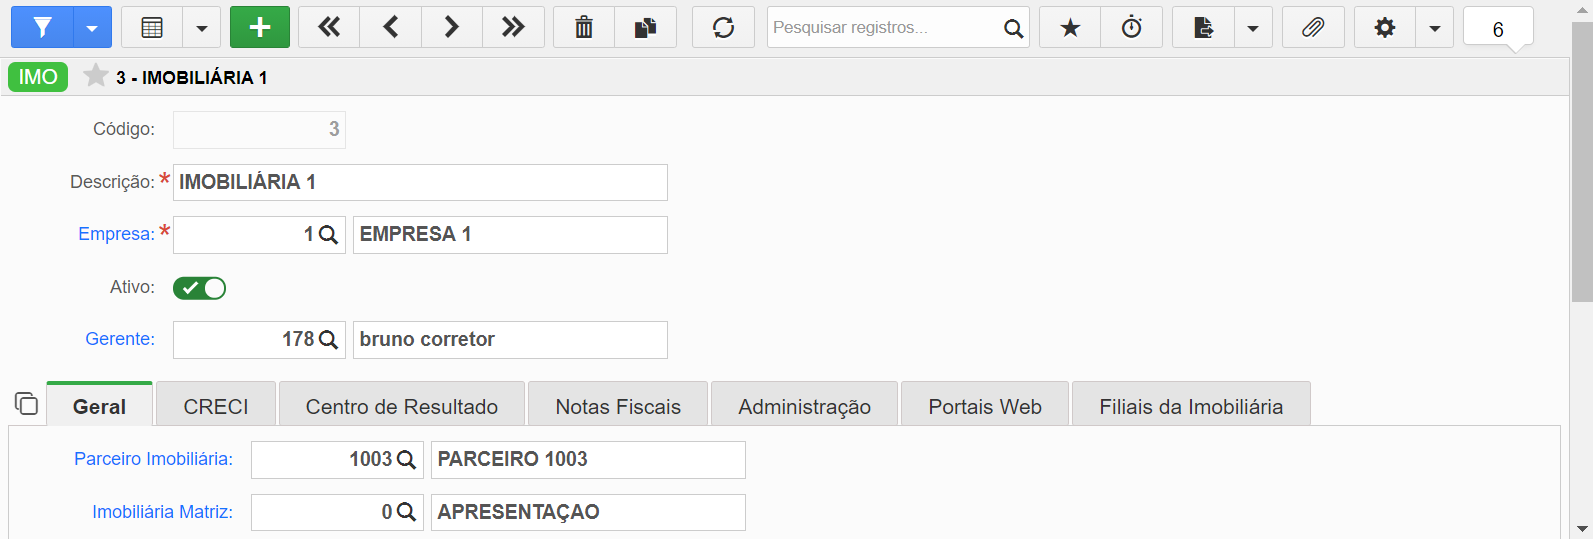Jump to the first record

click(x=329, y=27)
